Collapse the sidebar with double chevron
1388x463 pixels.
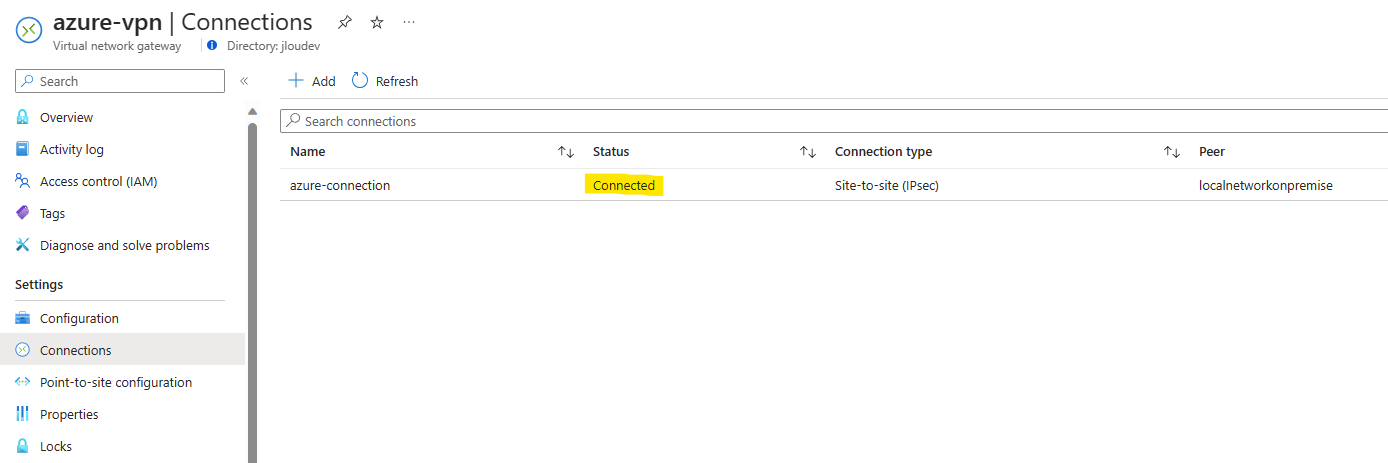click(x=244, y=81)
